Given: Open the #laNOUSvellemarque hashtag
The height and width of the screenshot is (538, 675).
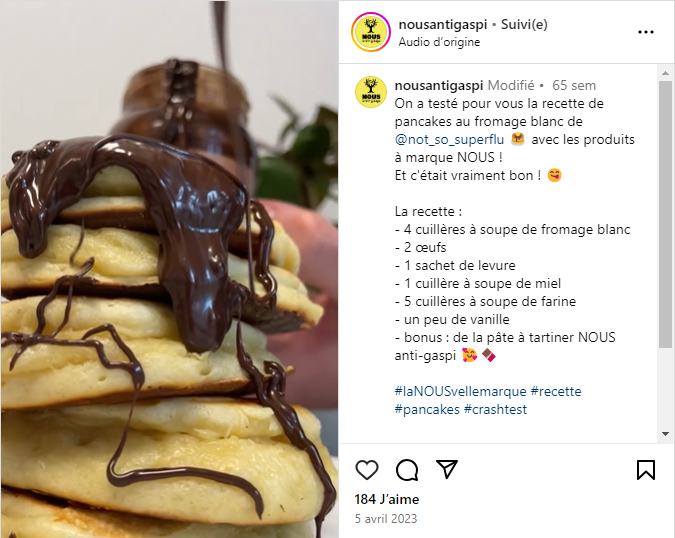Looking at the screenshot, I should 460,391.
